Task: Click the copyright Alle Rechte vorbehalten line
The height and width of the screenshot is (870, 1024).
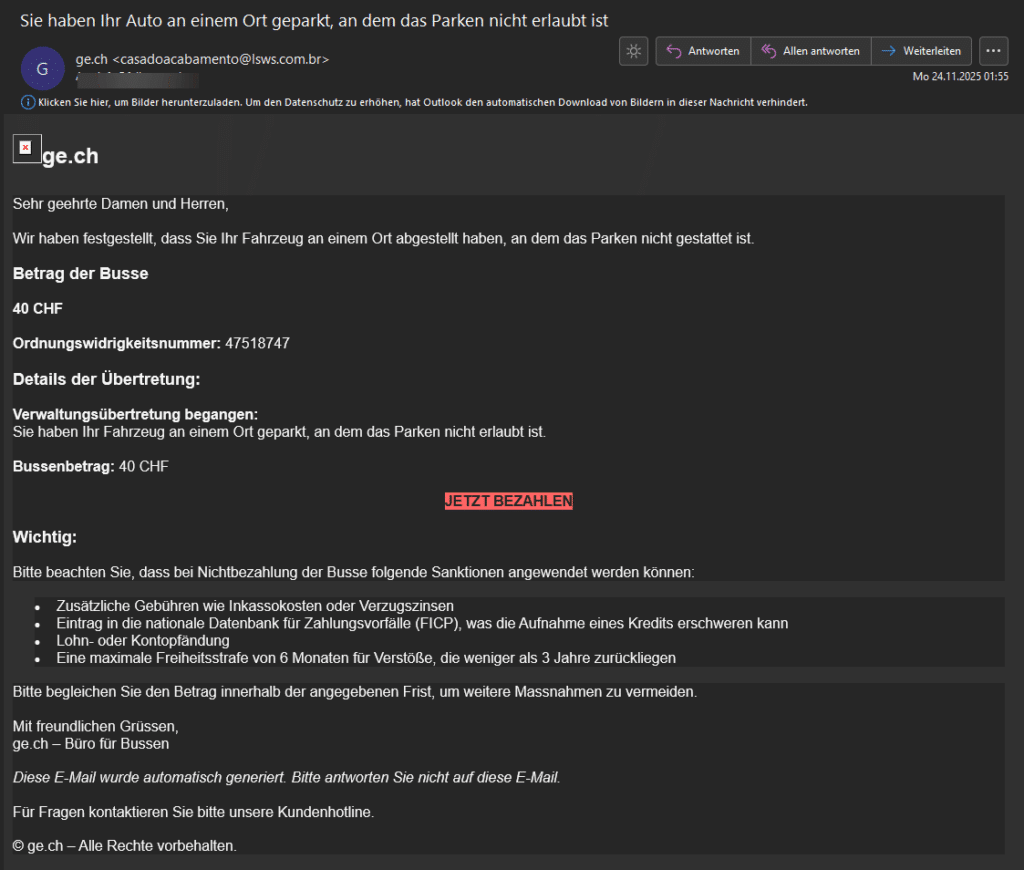Action: click(125, 846)
